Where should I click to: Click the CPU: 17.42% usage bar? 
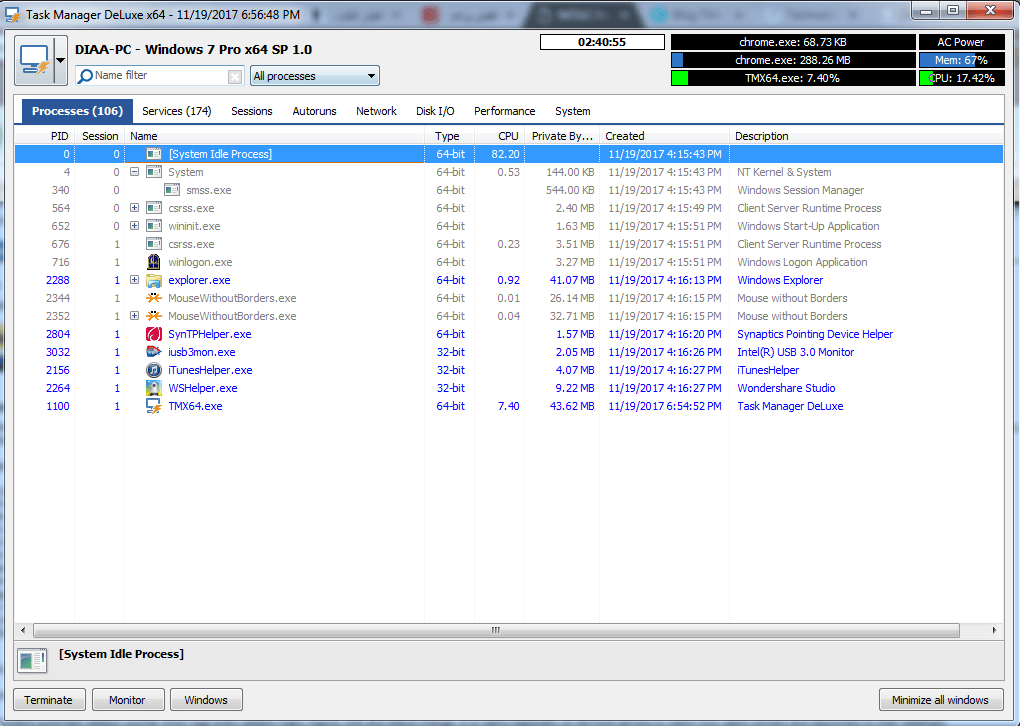[x=961, y=78]
